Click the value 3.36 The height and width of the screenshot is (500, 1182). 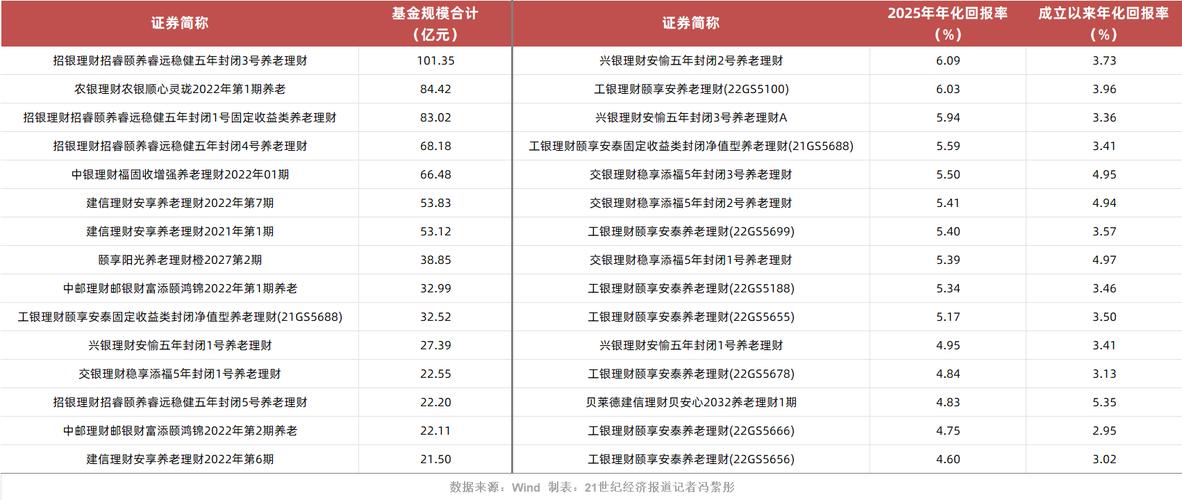[1104, 118]
